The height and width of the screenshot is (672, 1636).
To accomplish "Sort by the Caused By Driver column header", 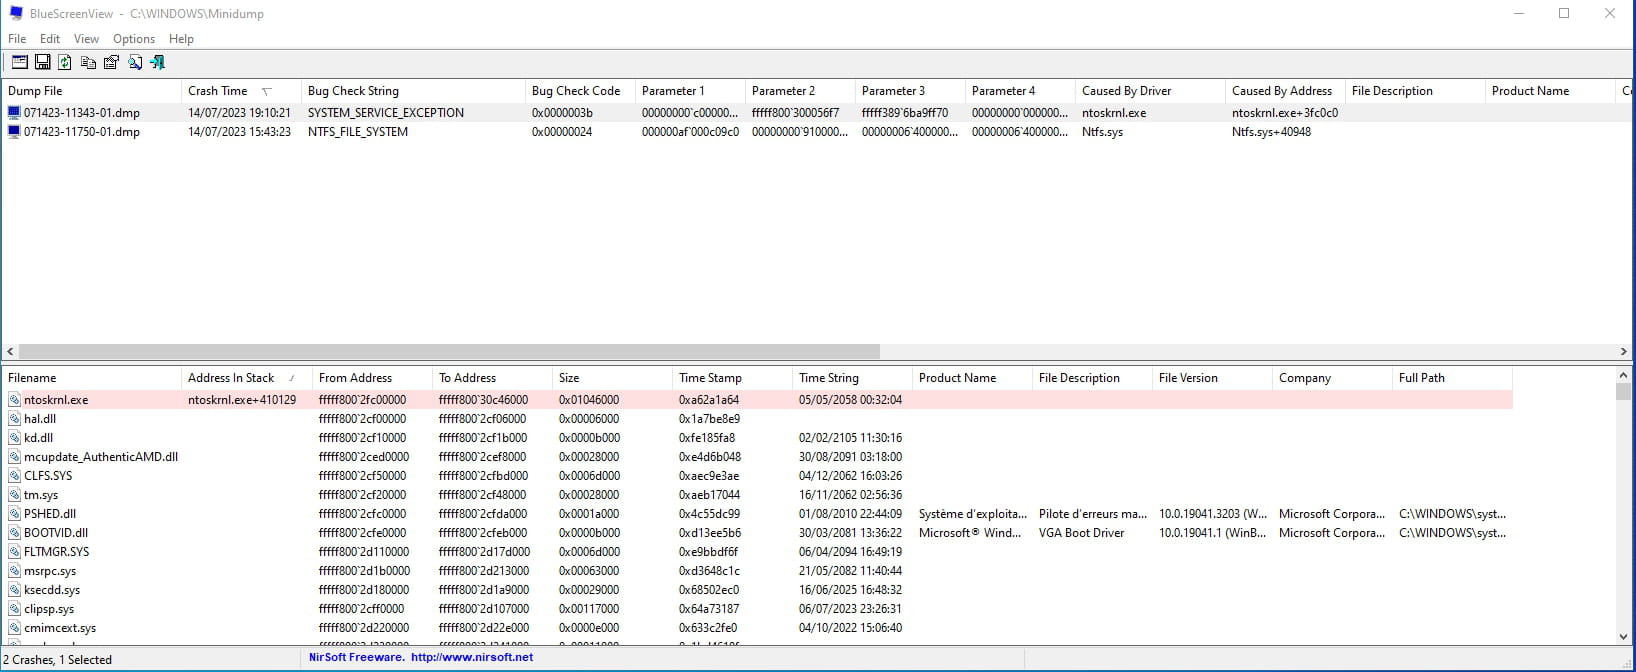I will coord(1150,91).
